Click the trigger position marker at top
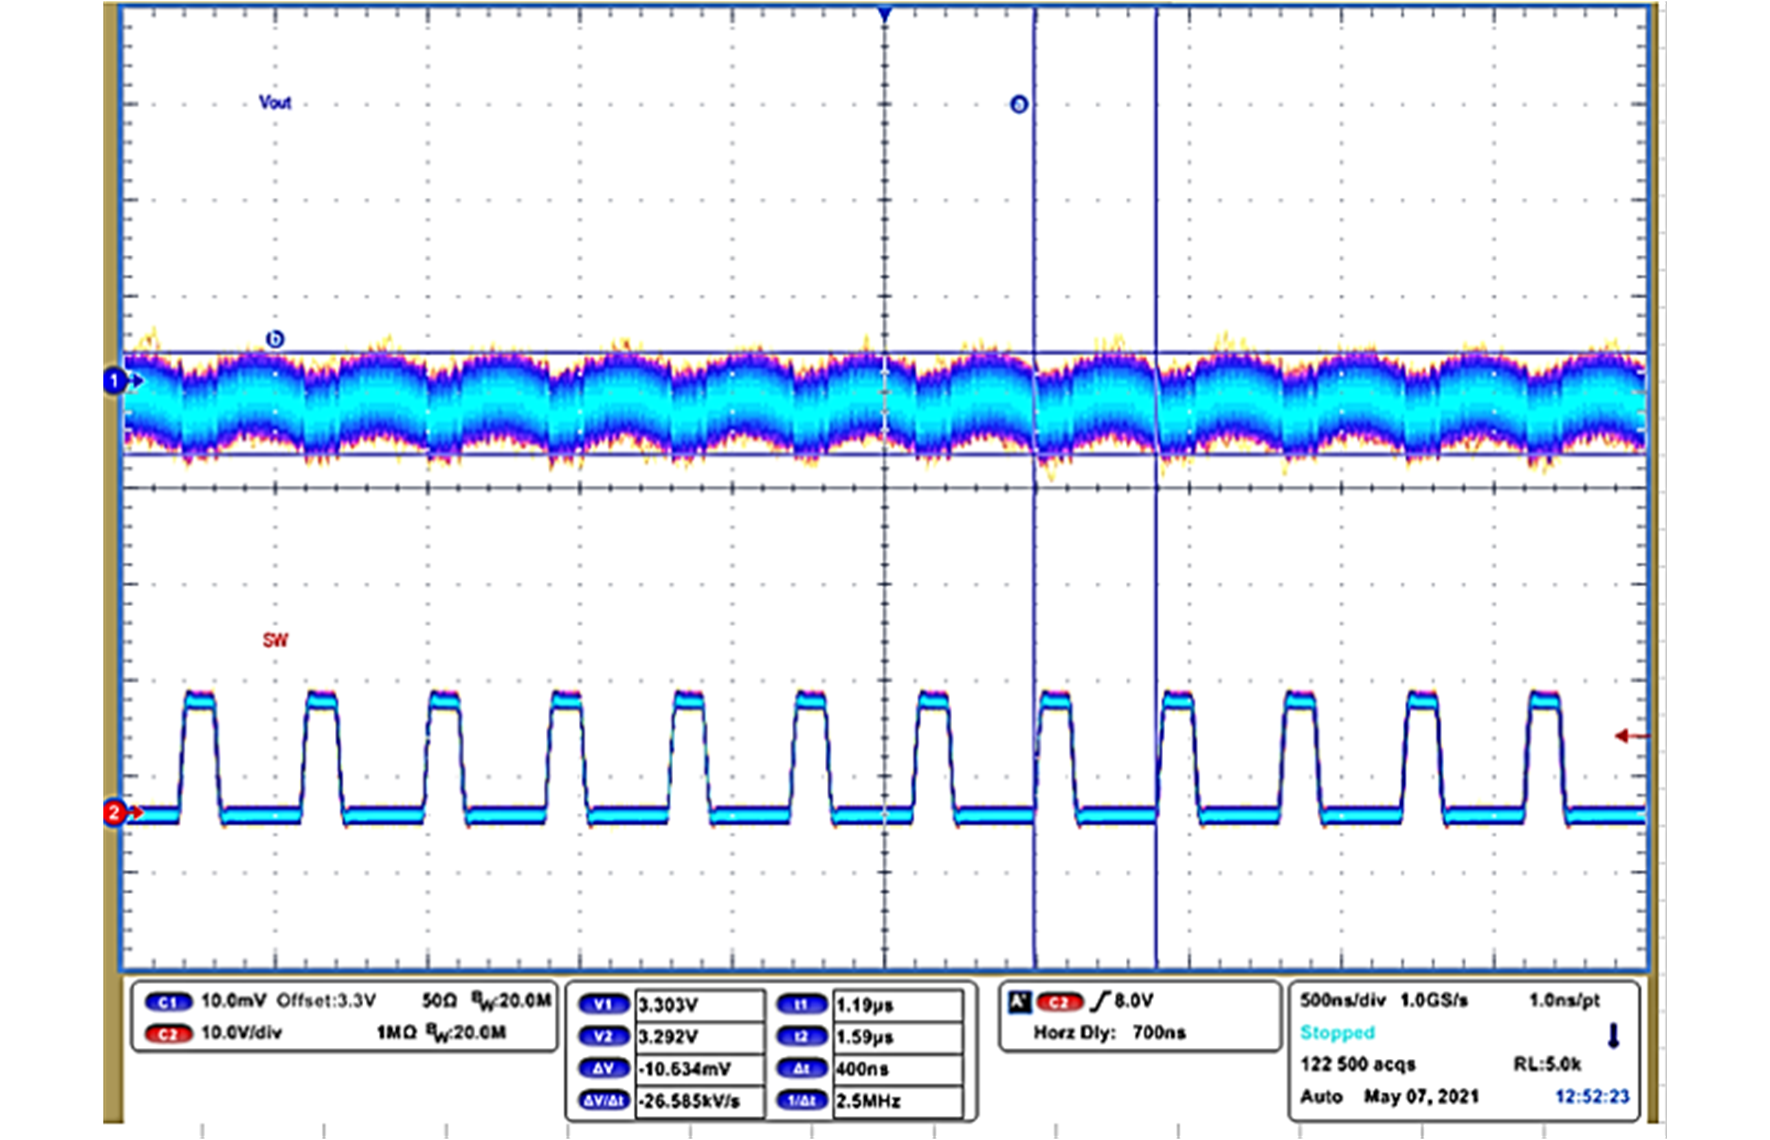The height and width of the screenshot is (1140, 1770). click(x=884, y=16)
